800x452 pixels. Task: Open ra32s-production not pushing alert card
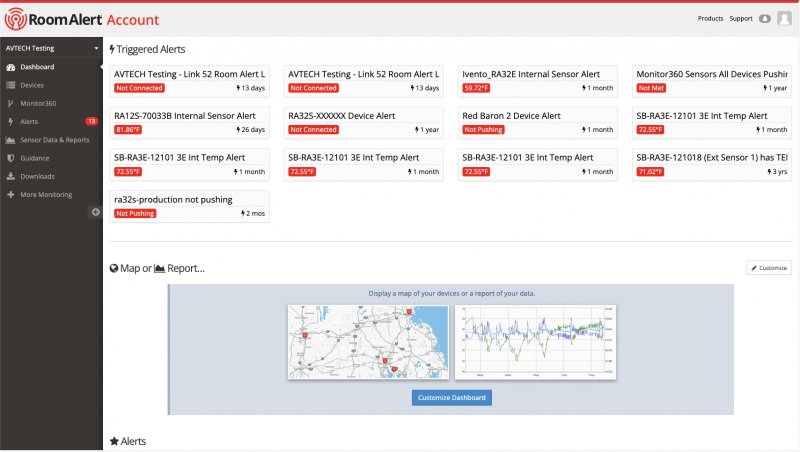[x=189, y=207]
